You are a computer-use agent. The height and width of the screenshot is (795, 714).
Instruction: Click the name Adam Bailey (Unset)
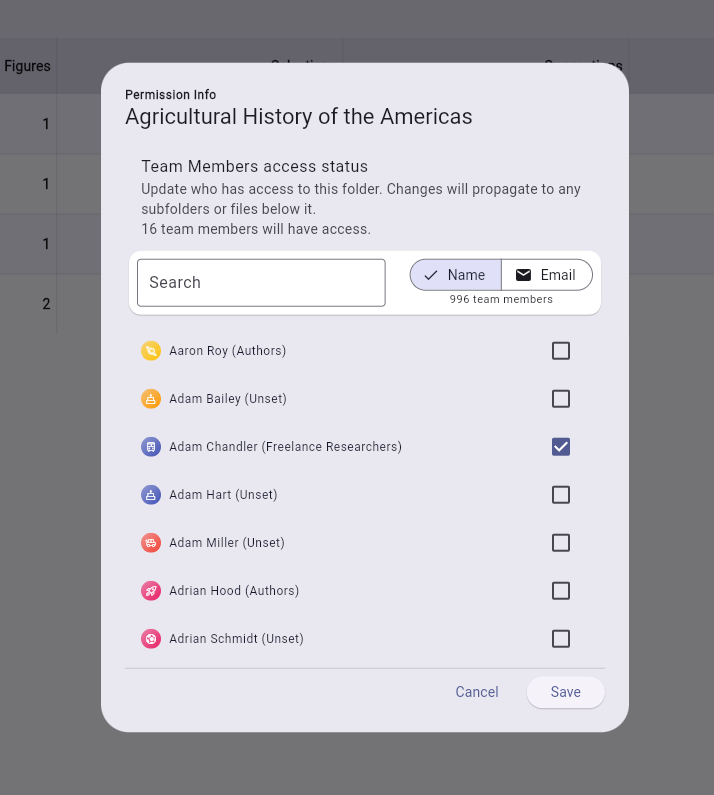[x=228, y=399]
